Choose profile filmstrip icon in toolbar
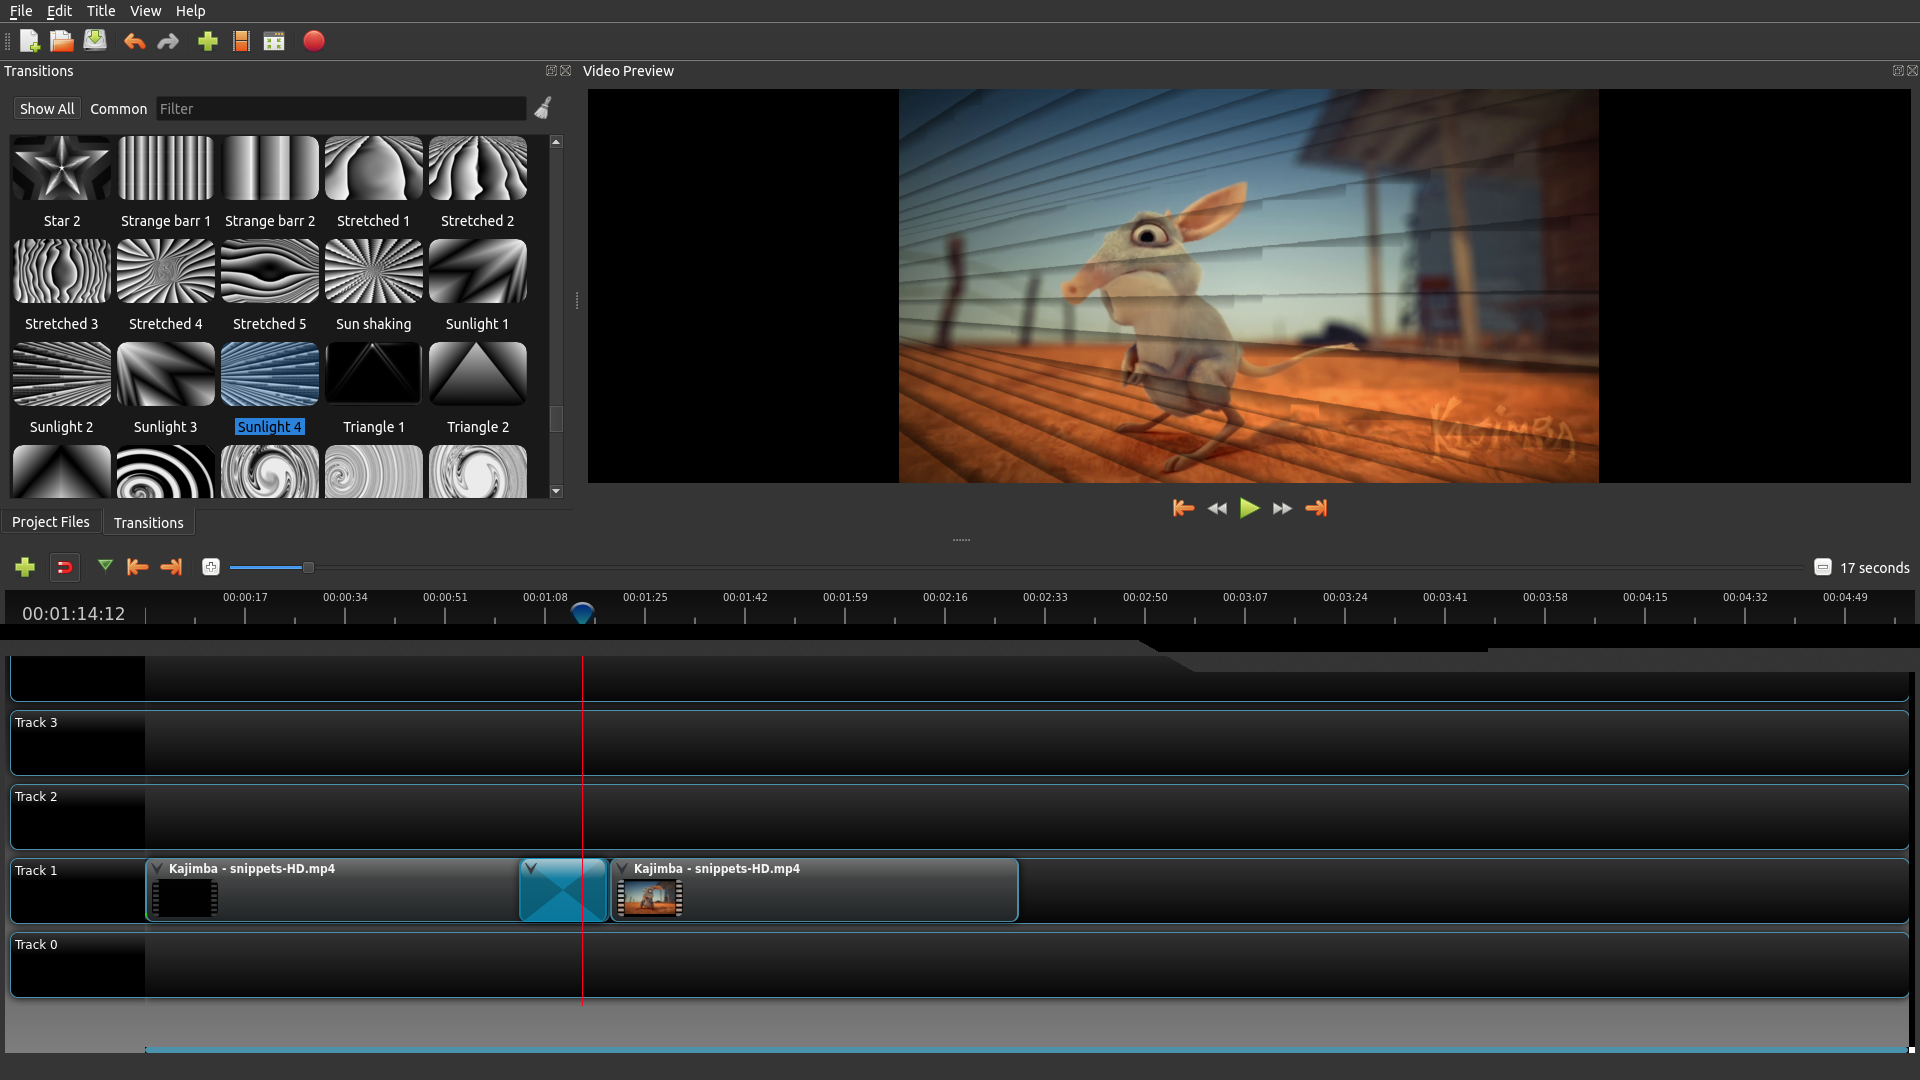This screenshot has height=1080, width=1920. (x=241, y=41)
